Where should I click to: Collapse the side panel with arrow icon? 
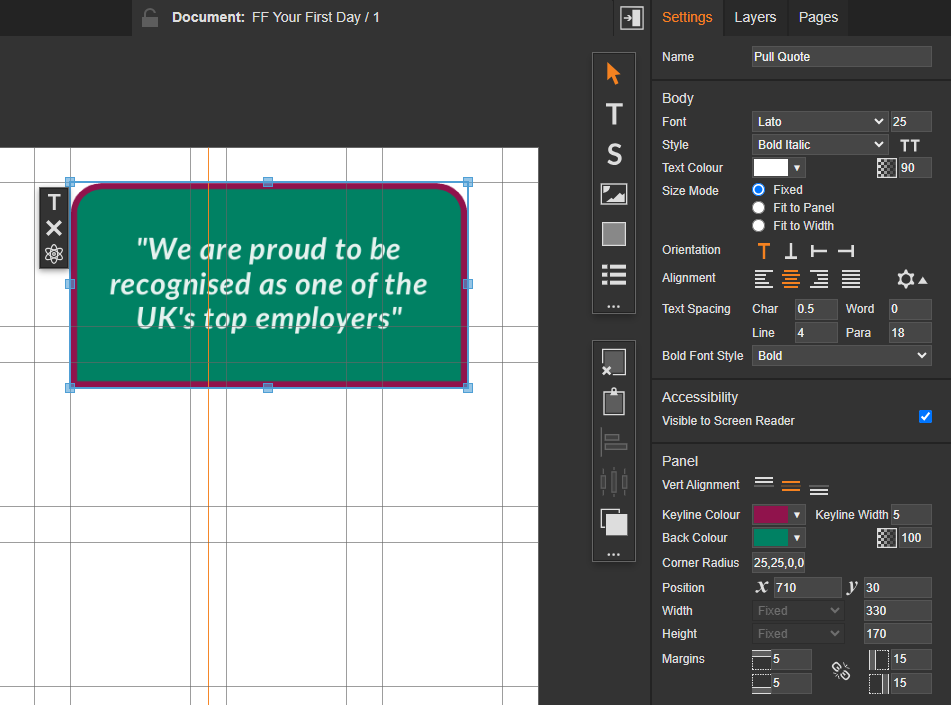click(631, 17)
